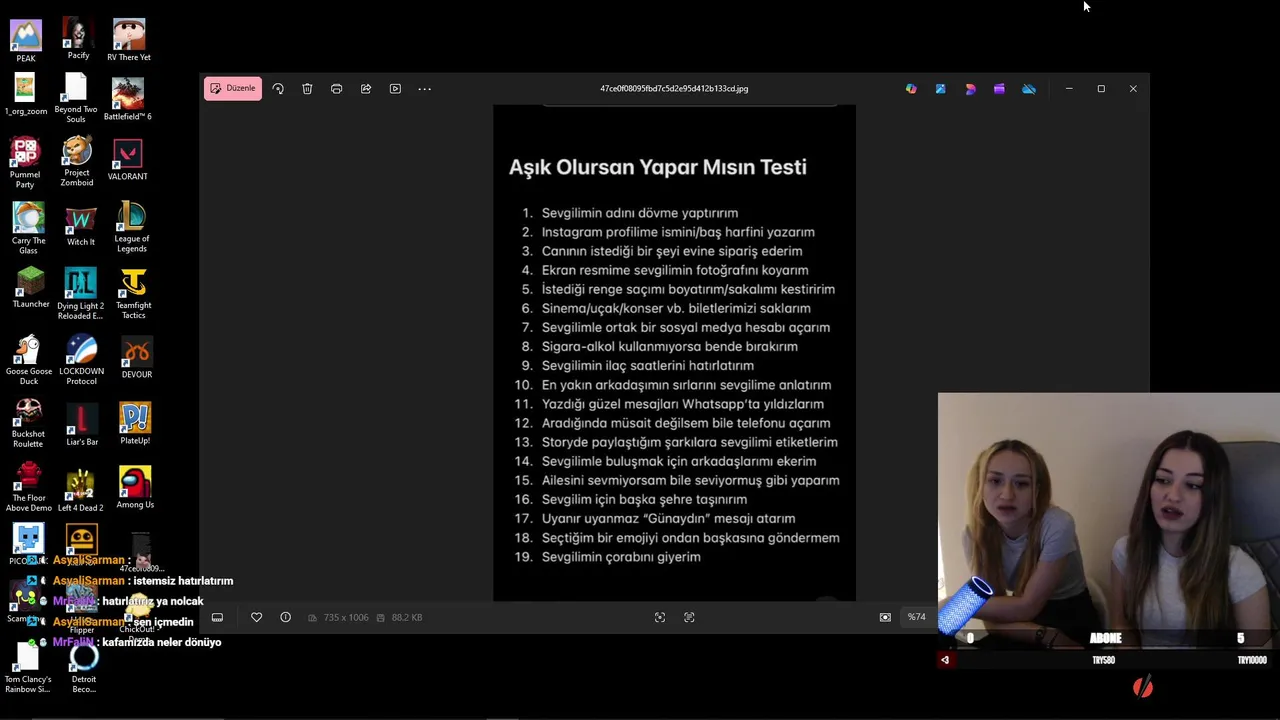Screen dimensions: 1280x720
Task: Toggle the filmstrip view in bottom bar
Action: click(x=217, y=617)
